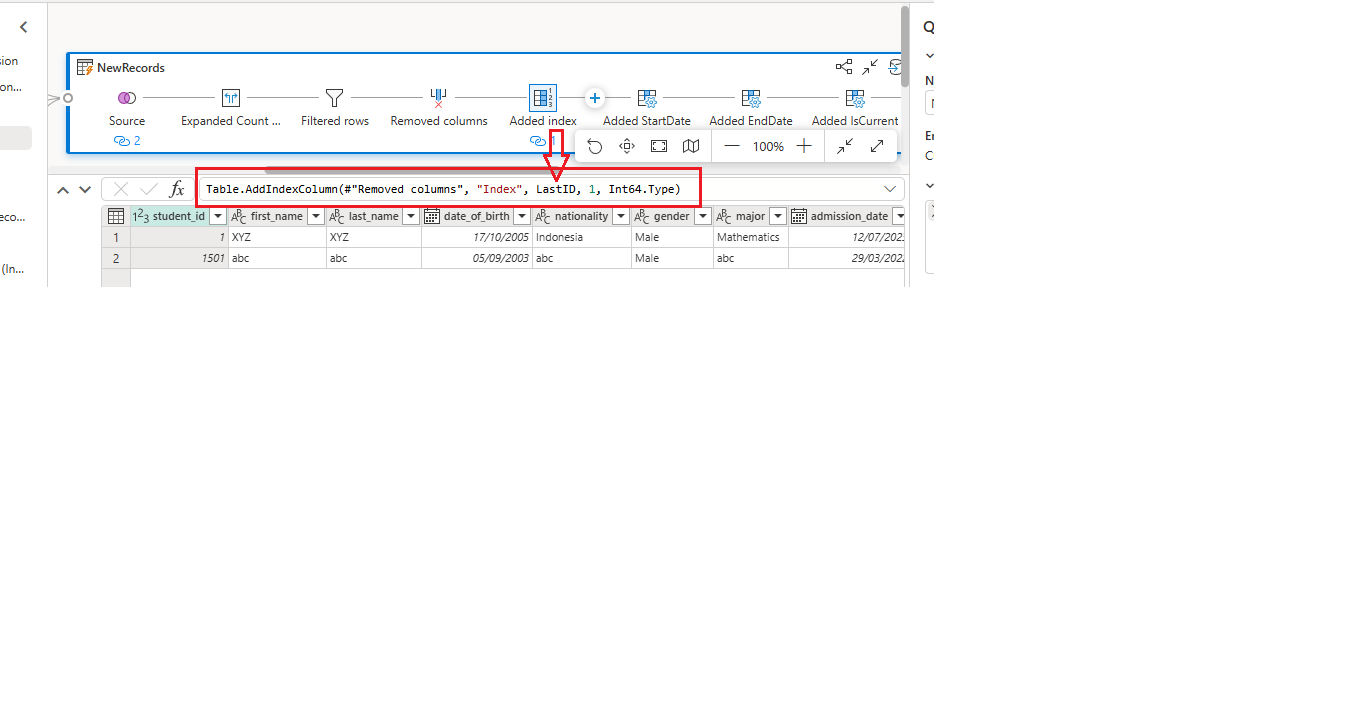Image resolution: width=1364 pixels, height=724 pixels.
Task: Click the pan/move diagram tool
Action: 627,146
